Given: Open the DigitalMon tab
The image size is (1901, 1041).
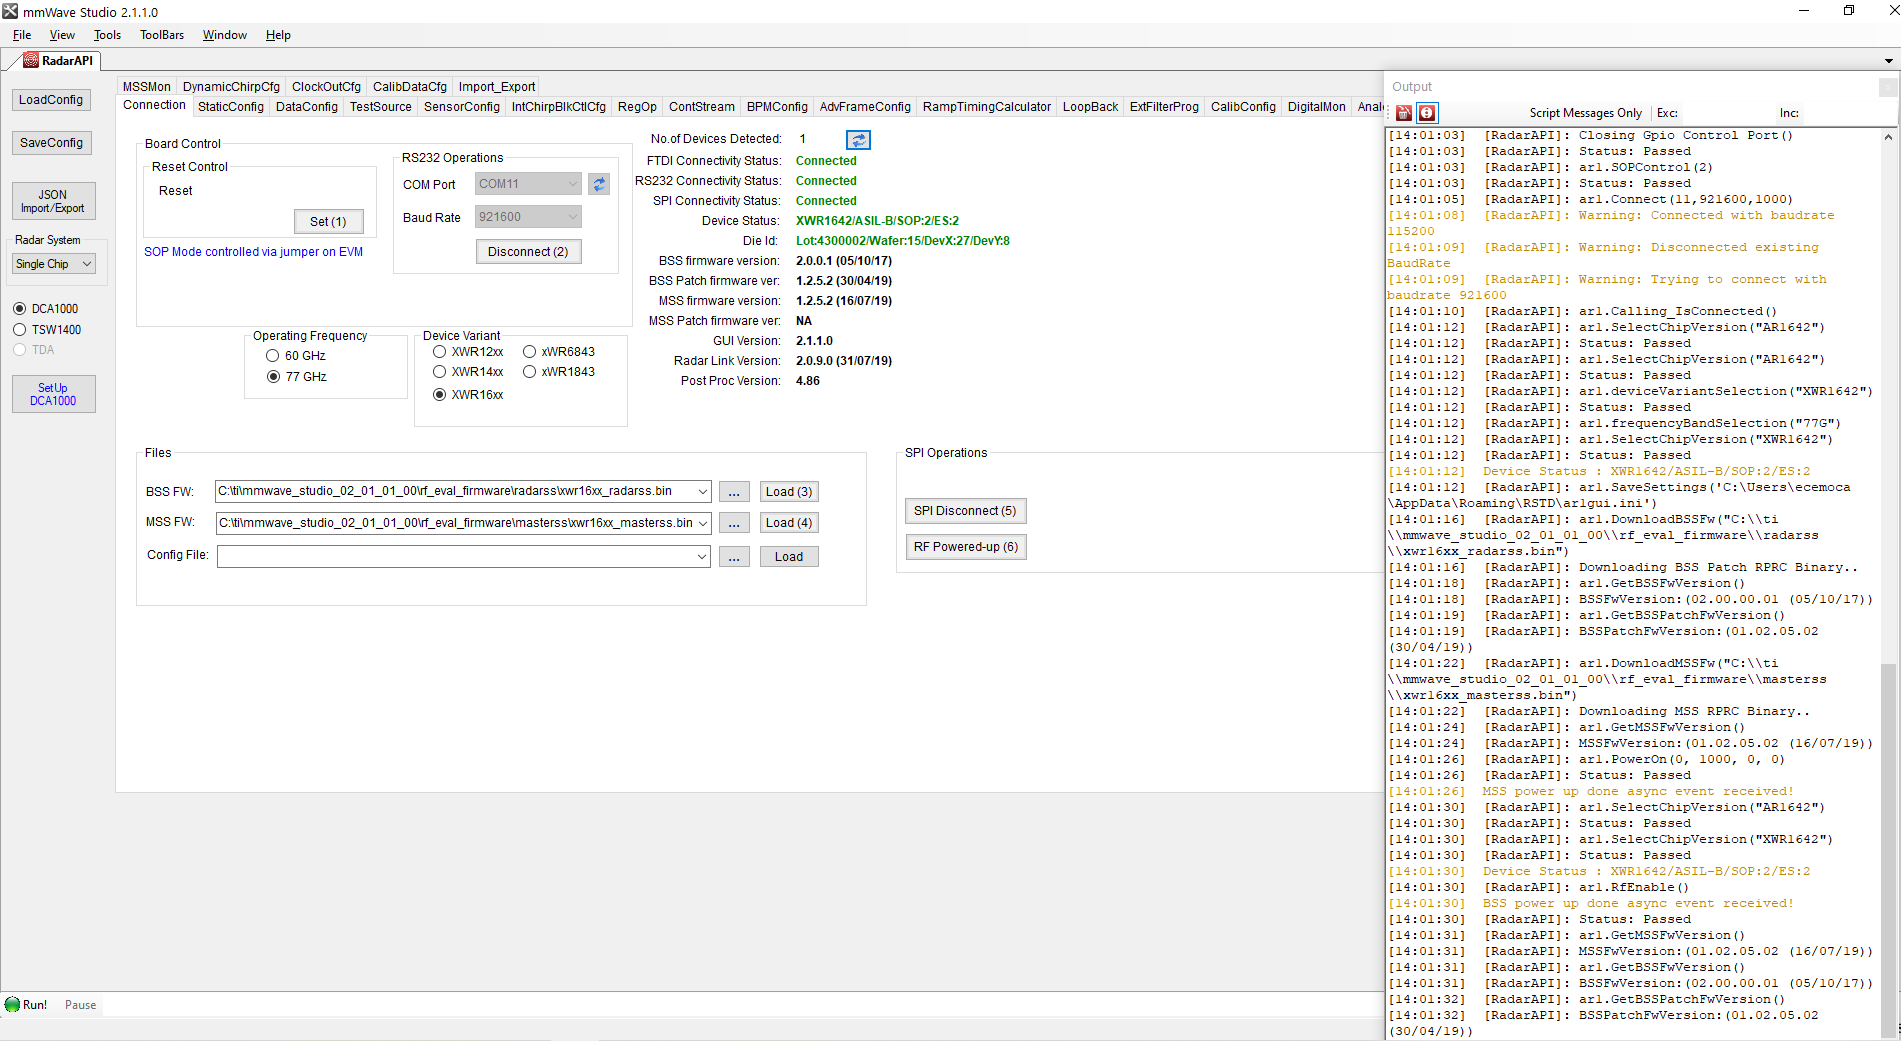Looking at the screenshot, I should (1316, 107).
